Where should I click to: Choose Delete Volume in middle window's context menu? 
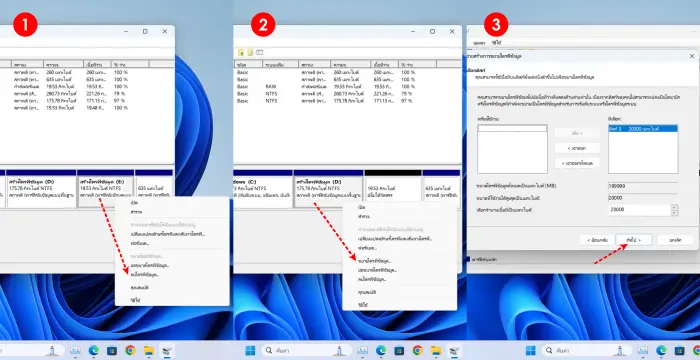[372, 279]
